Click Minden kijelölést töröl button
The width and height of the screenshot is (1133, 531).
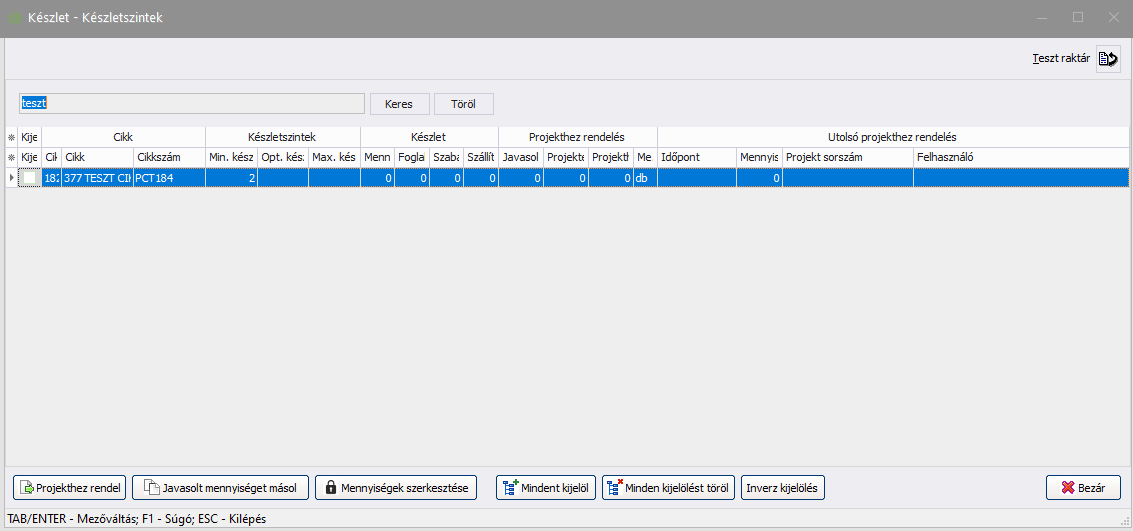pos(669,488)
